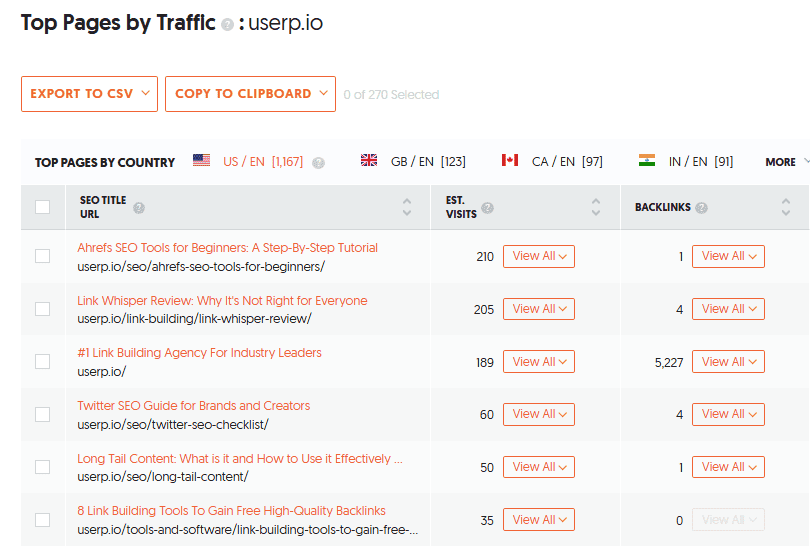The width and height of the screenshot is (810, 546).
Task: Click the India flag icon
Action: [647, 160]
